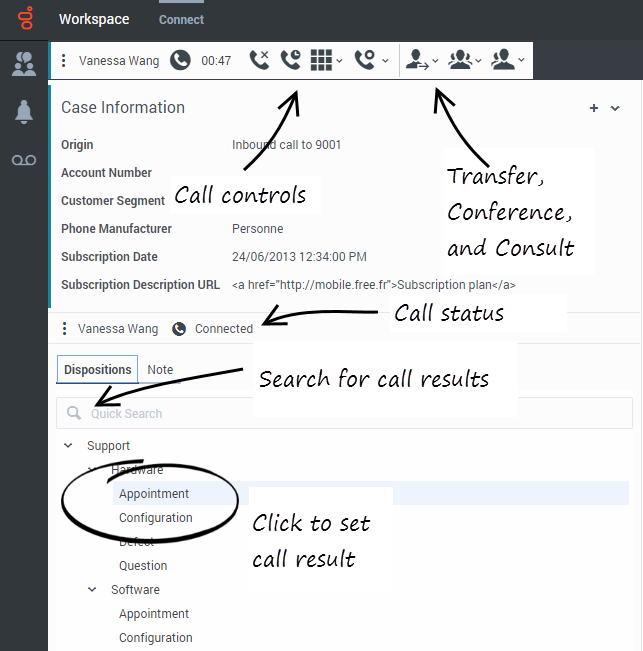Image resolution: width=643 pixels, height=651 pixels.
Task: Open the instant call transfer dropdown
Action: 421,61
